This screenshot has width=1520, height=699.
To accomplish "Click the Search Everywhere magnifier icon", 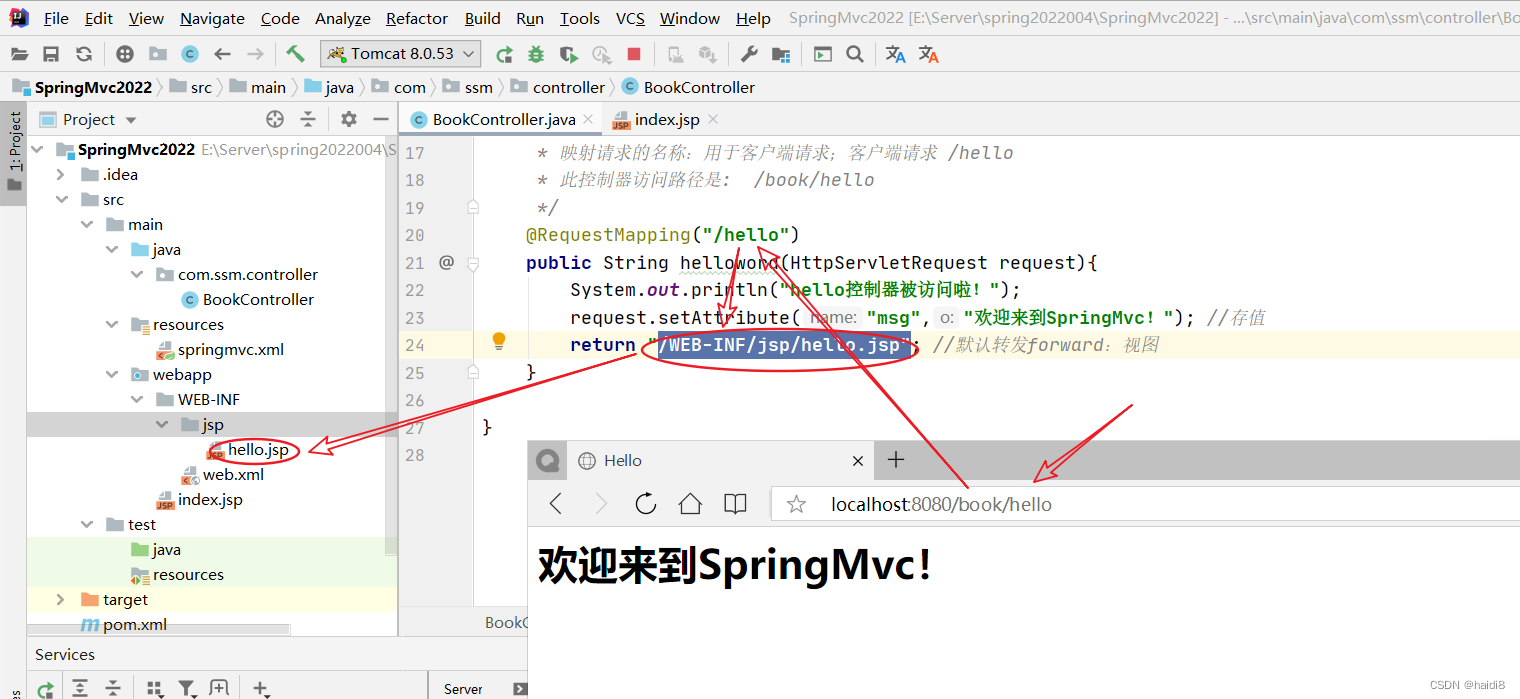I will (854, 54).
